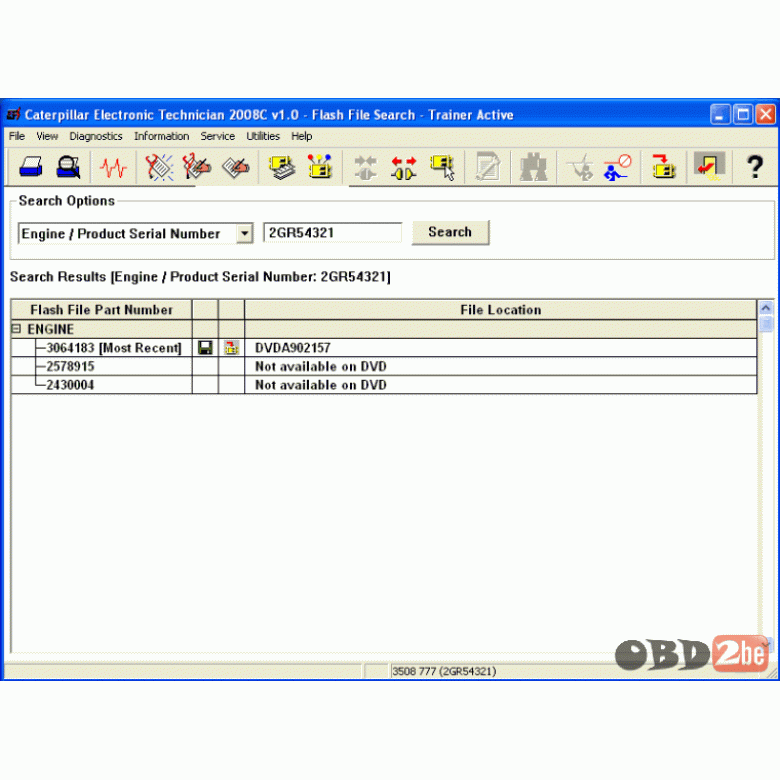Image resolution: width=780 pixels, height=780 pixels.
Task: Open Active Diagnostic Codes icon
Action: (159, 167)
